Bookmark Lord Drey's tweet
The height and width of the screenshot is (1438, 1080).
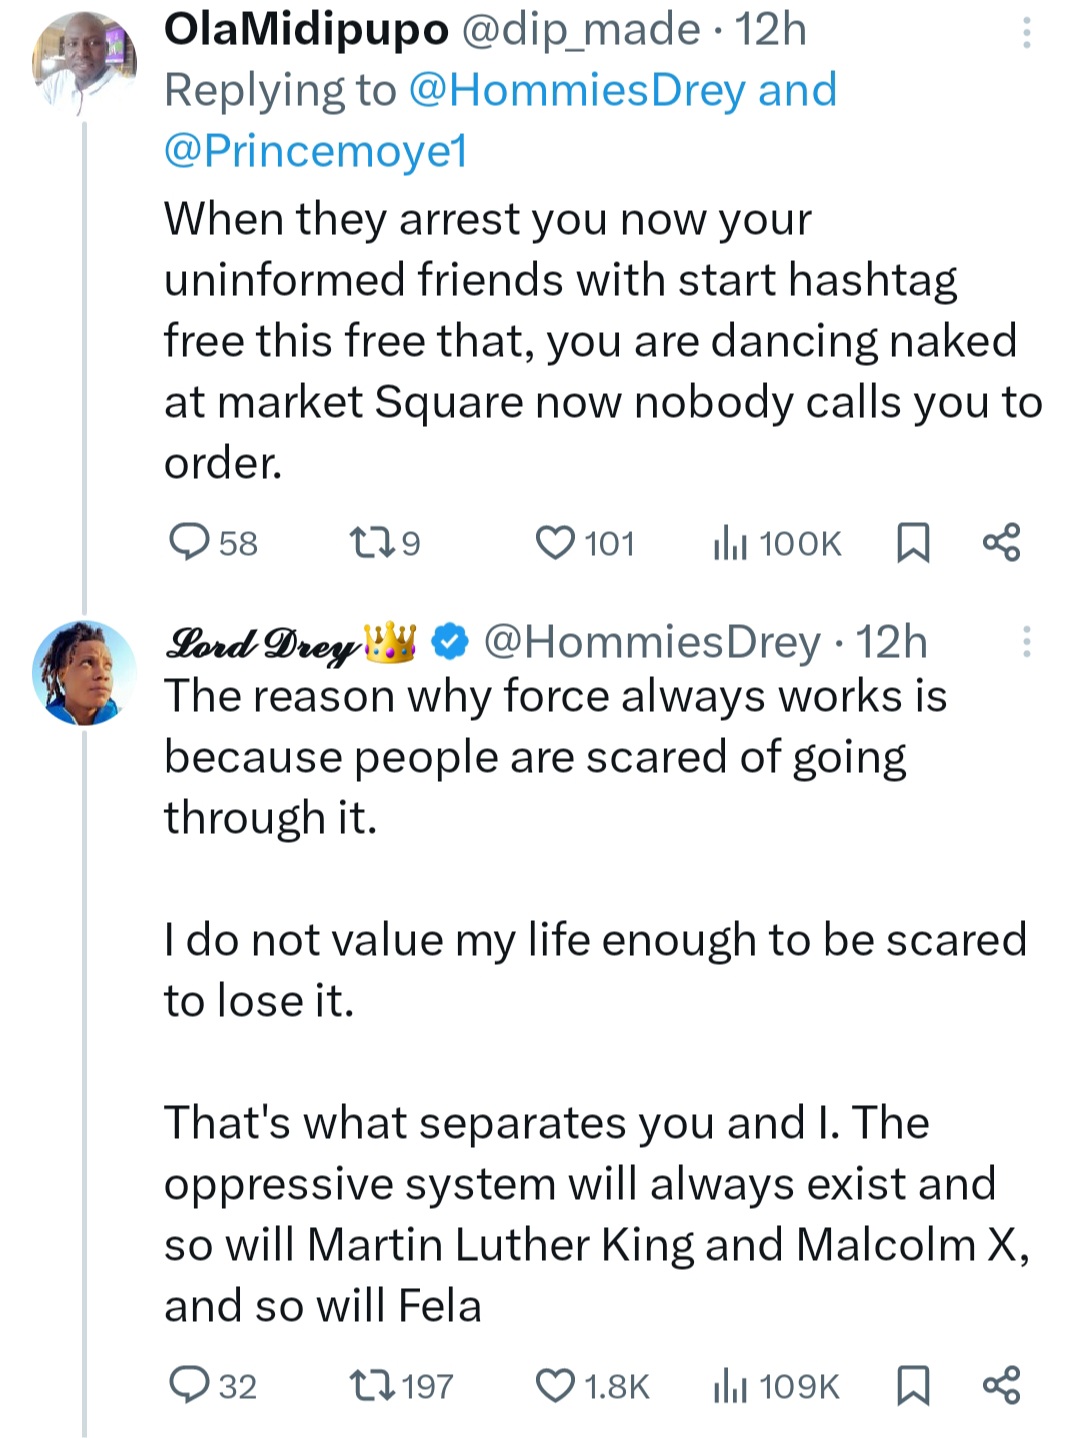(912, 1386)
